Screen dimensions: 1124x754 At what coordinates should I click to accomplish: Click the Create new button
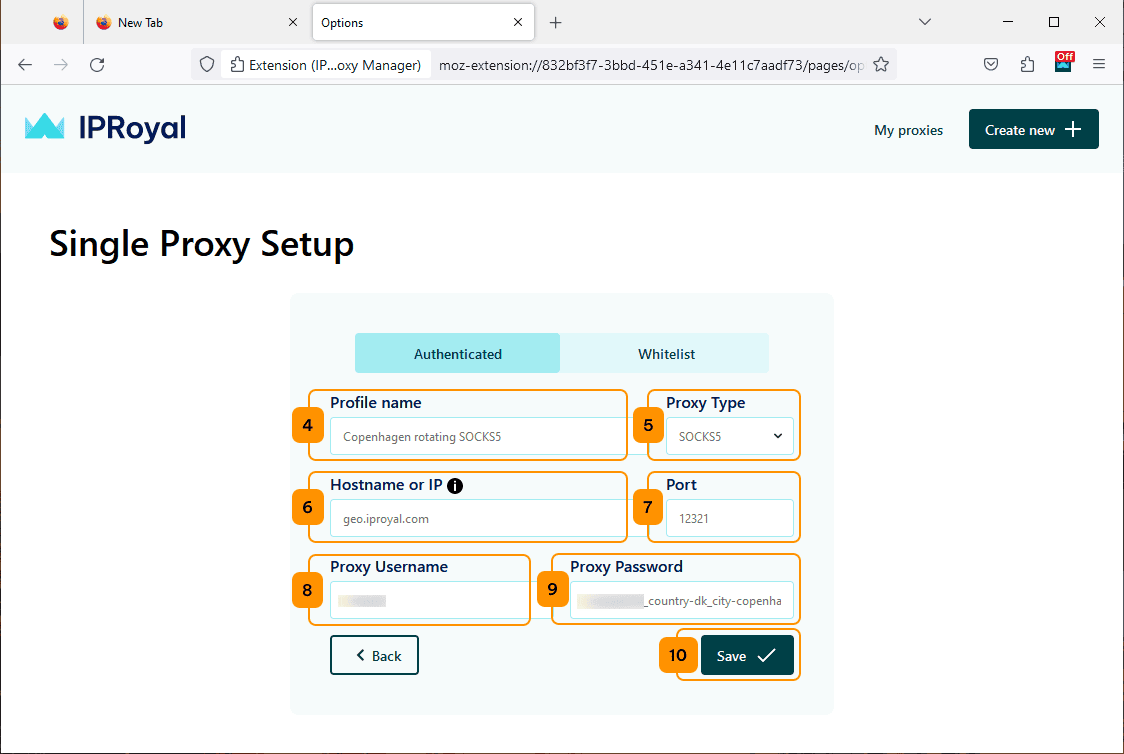click(1034, 129)
